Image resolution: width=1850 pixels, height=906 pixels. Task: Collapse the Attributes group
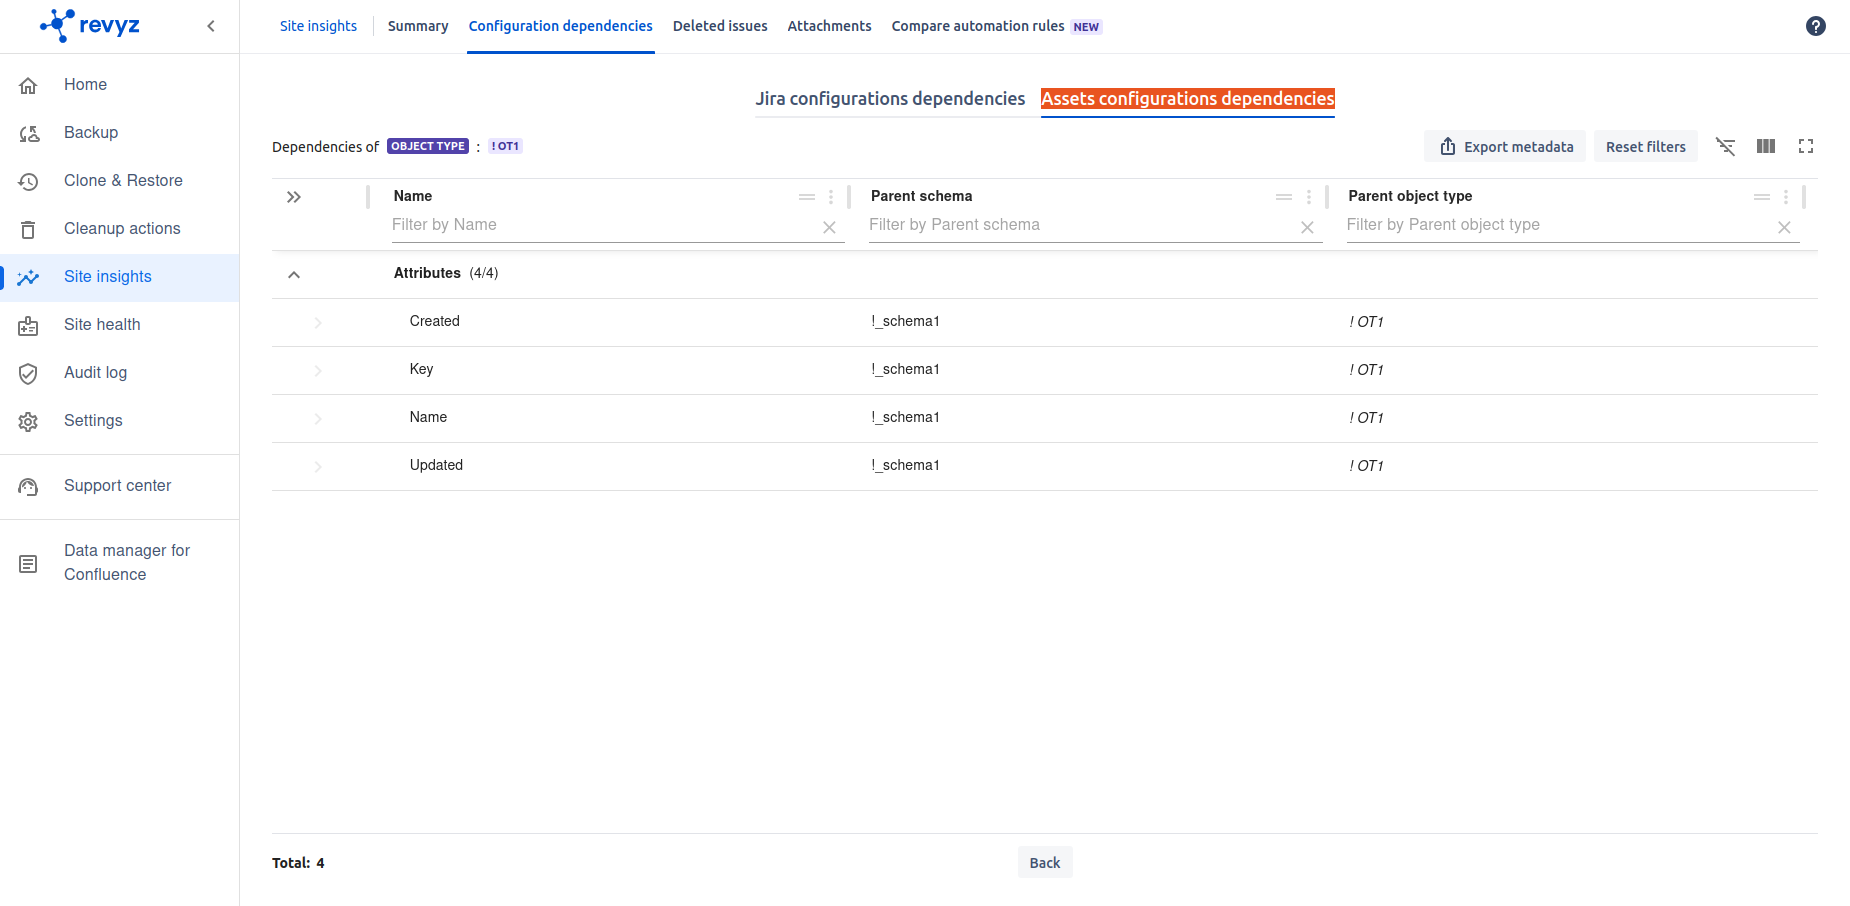294,275
